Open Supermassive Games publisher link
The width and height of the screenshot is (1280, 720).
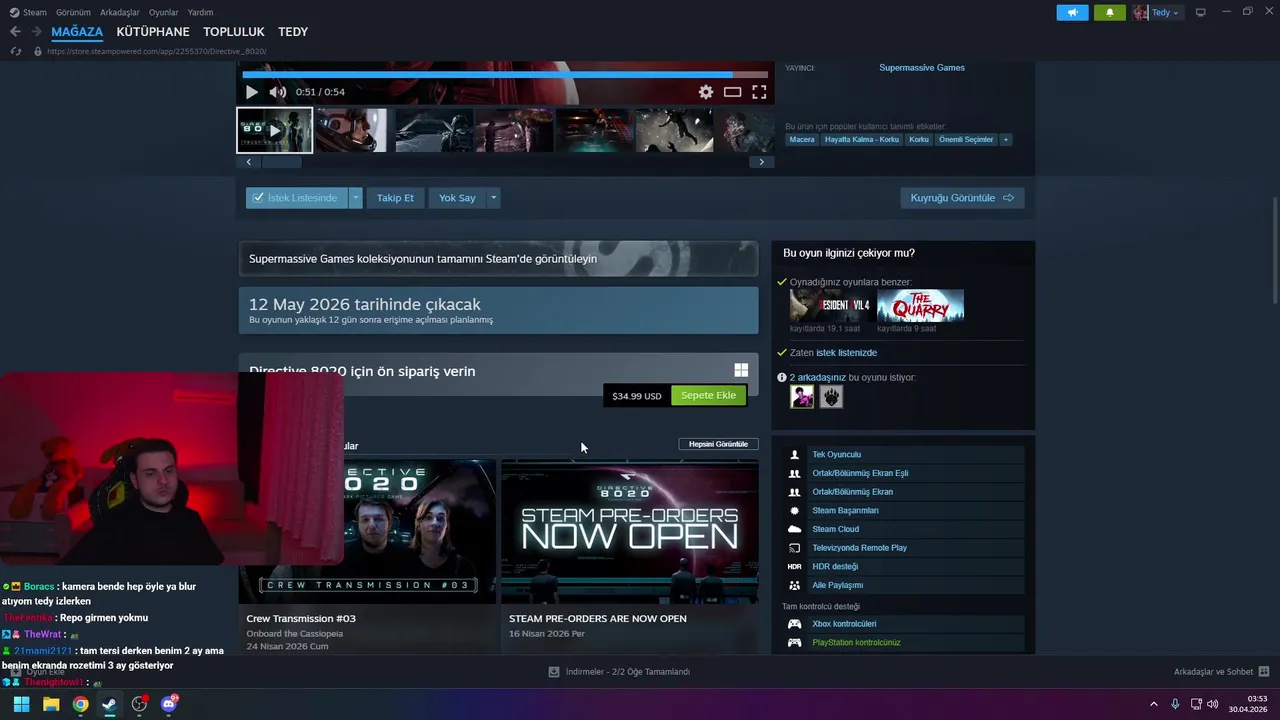(x=922, y=68)
